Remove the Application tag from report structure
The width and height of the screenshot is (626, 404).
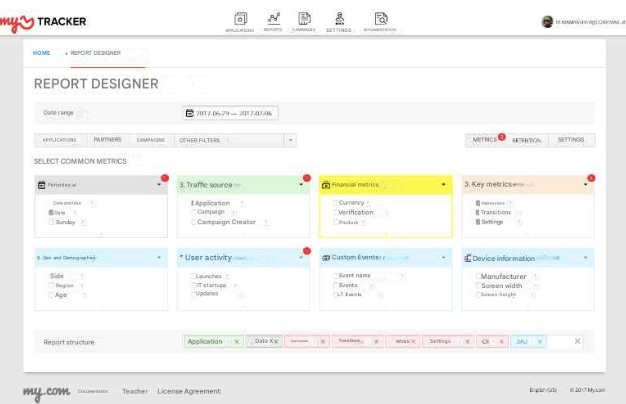[236, 341]
